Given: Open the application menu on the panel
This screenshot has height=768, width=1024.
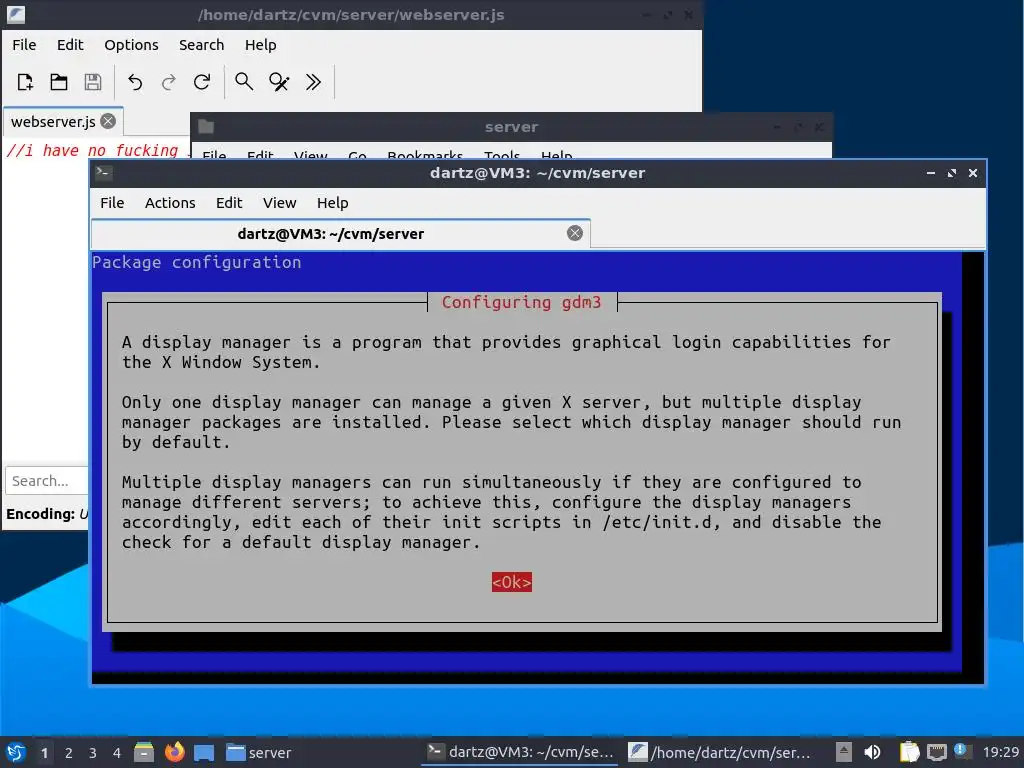Looking at the screenshot, I should (16, 752).
